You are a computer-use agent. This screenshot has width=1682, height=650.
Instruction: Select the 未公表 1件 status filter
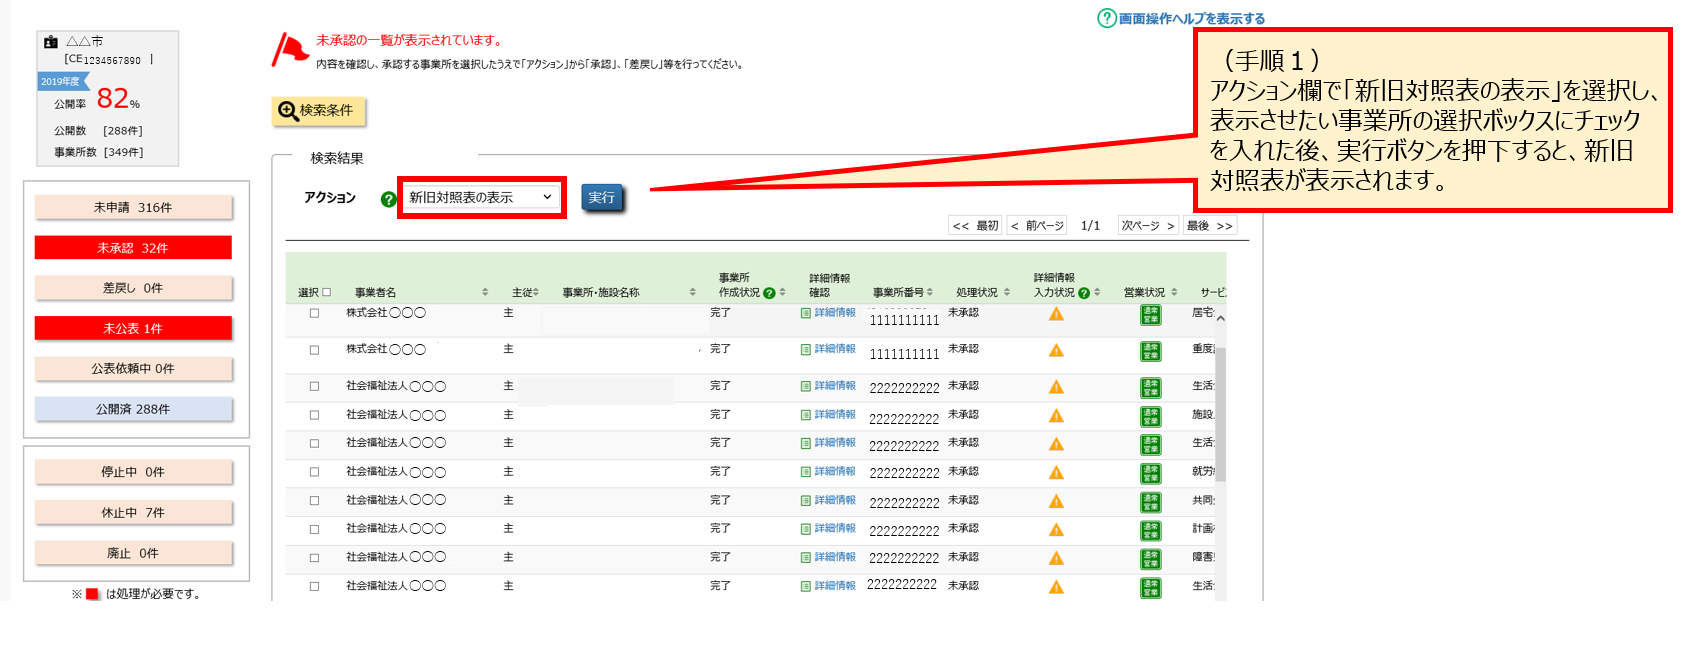(133, 328)
